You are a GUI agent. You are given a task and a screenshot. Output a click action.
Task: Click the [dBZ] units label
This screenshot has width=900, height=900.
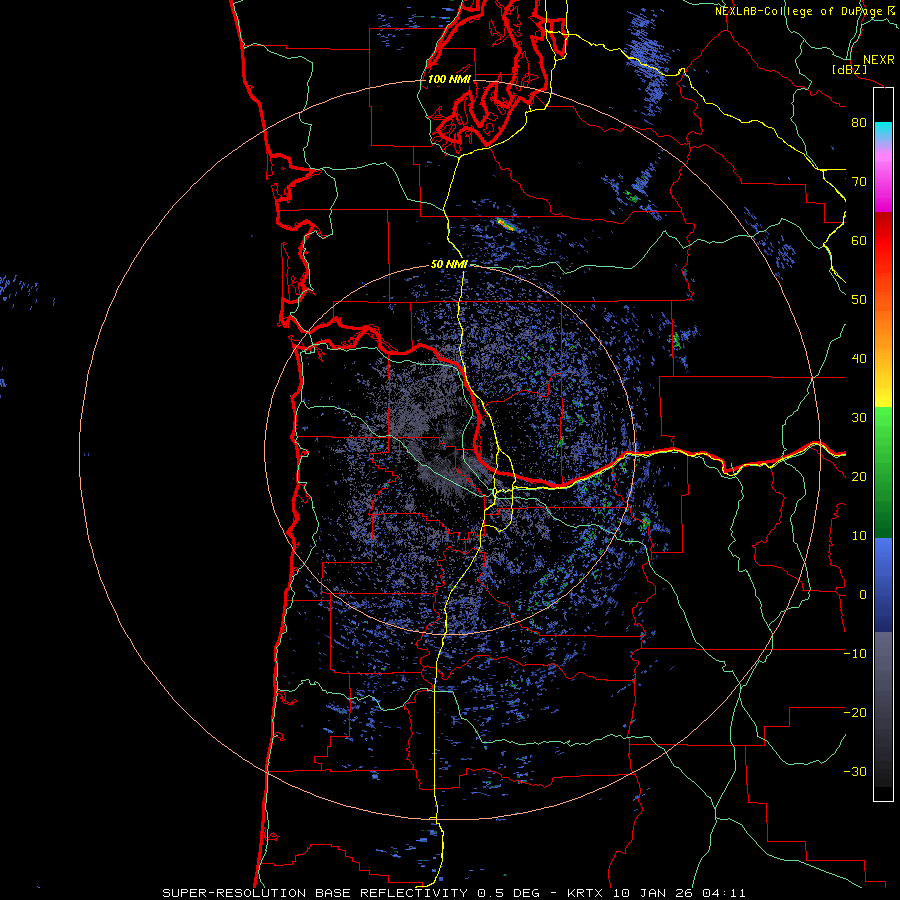[849, 69]
